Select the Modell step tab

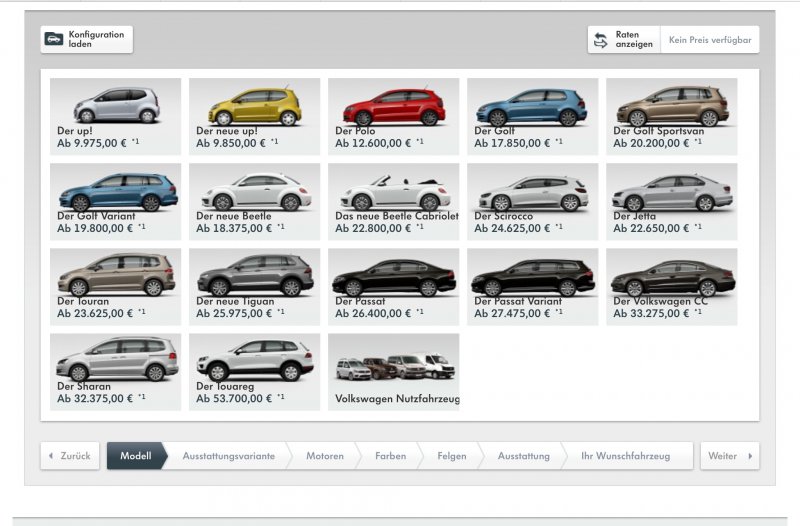pyautogui.click(x=136, y=456)
